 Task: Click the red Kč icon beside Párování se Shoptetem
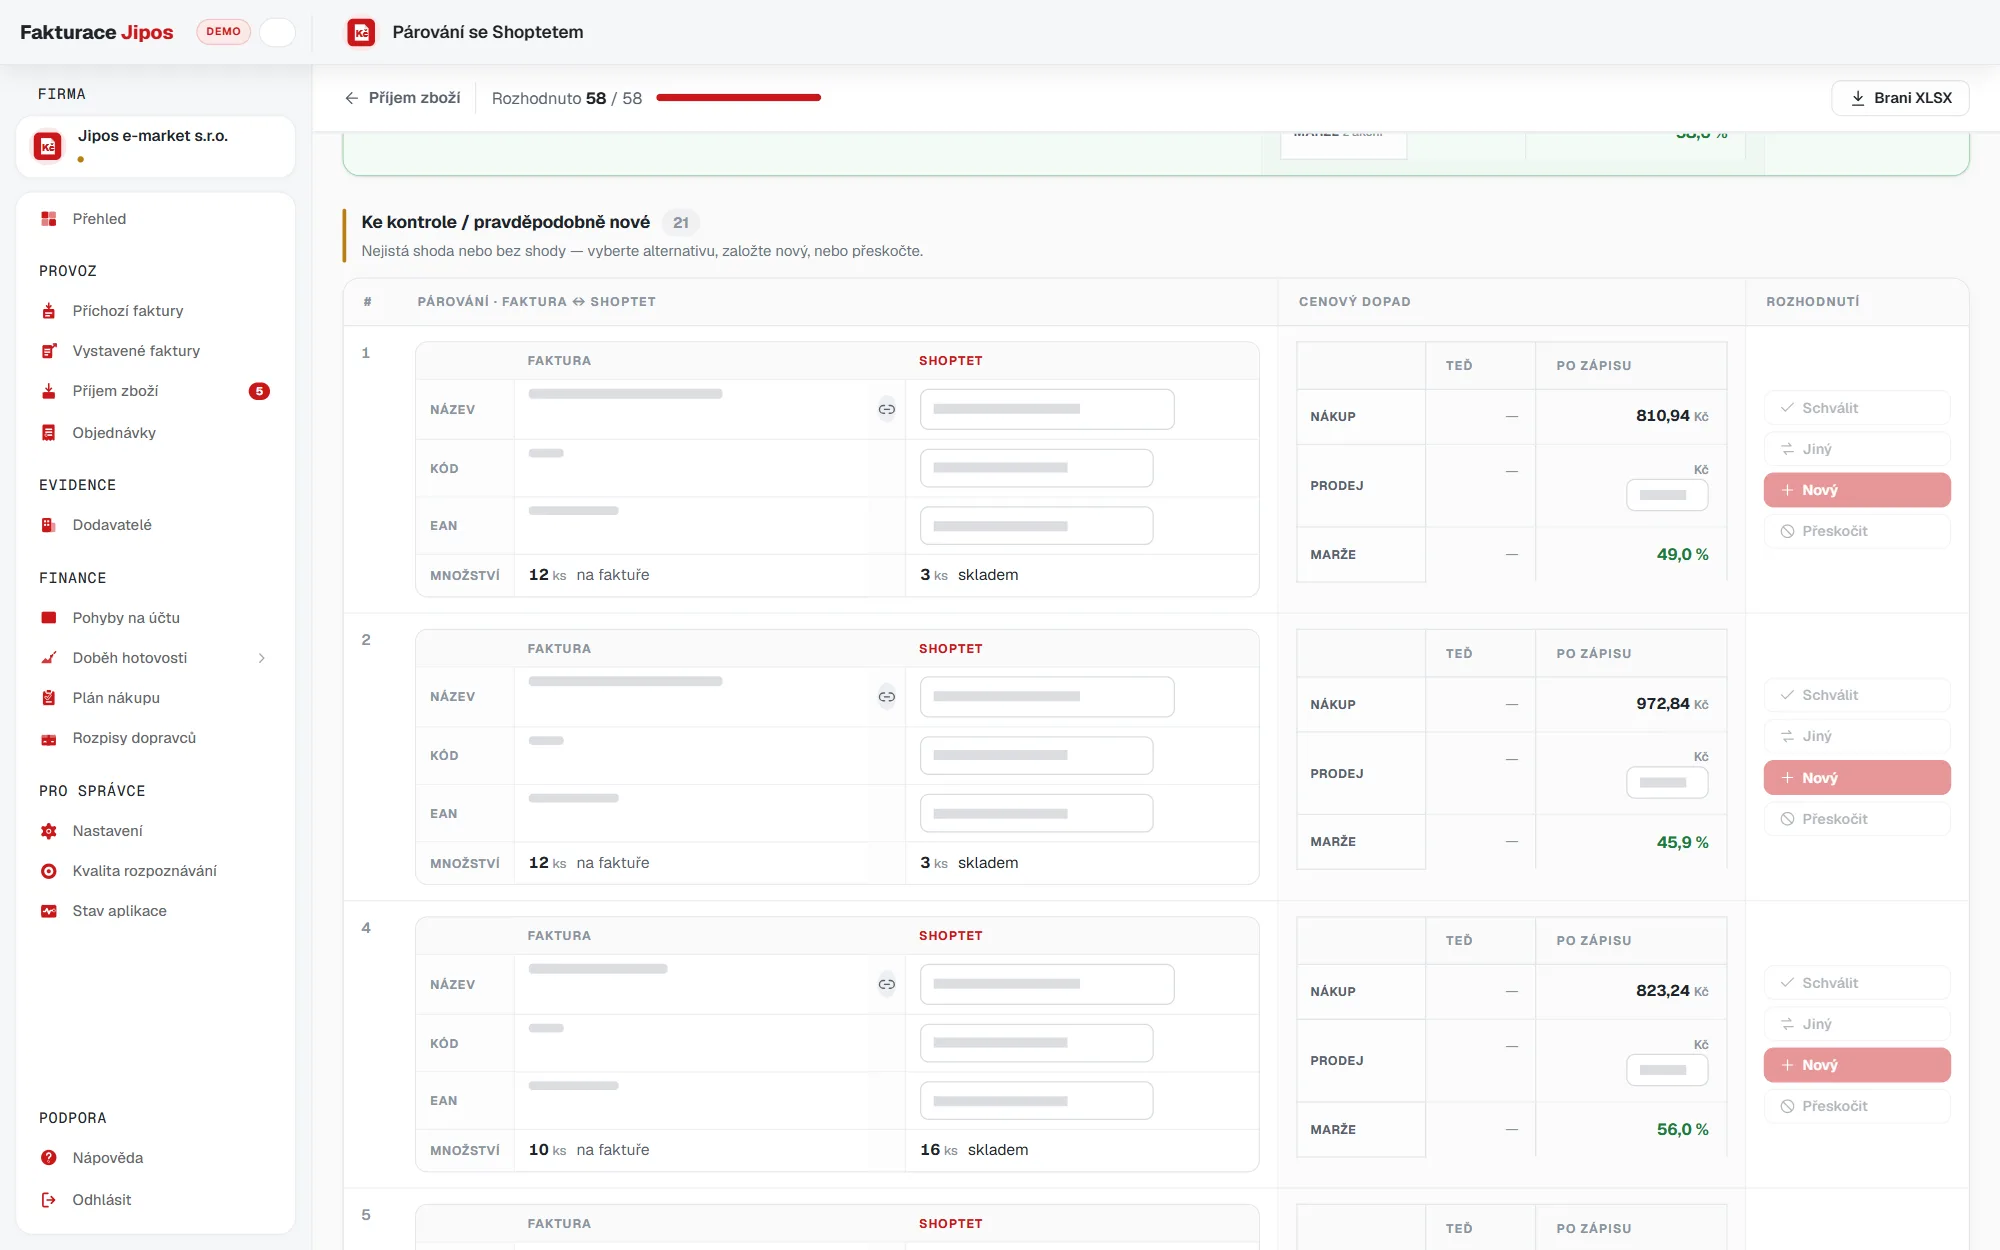361,32
